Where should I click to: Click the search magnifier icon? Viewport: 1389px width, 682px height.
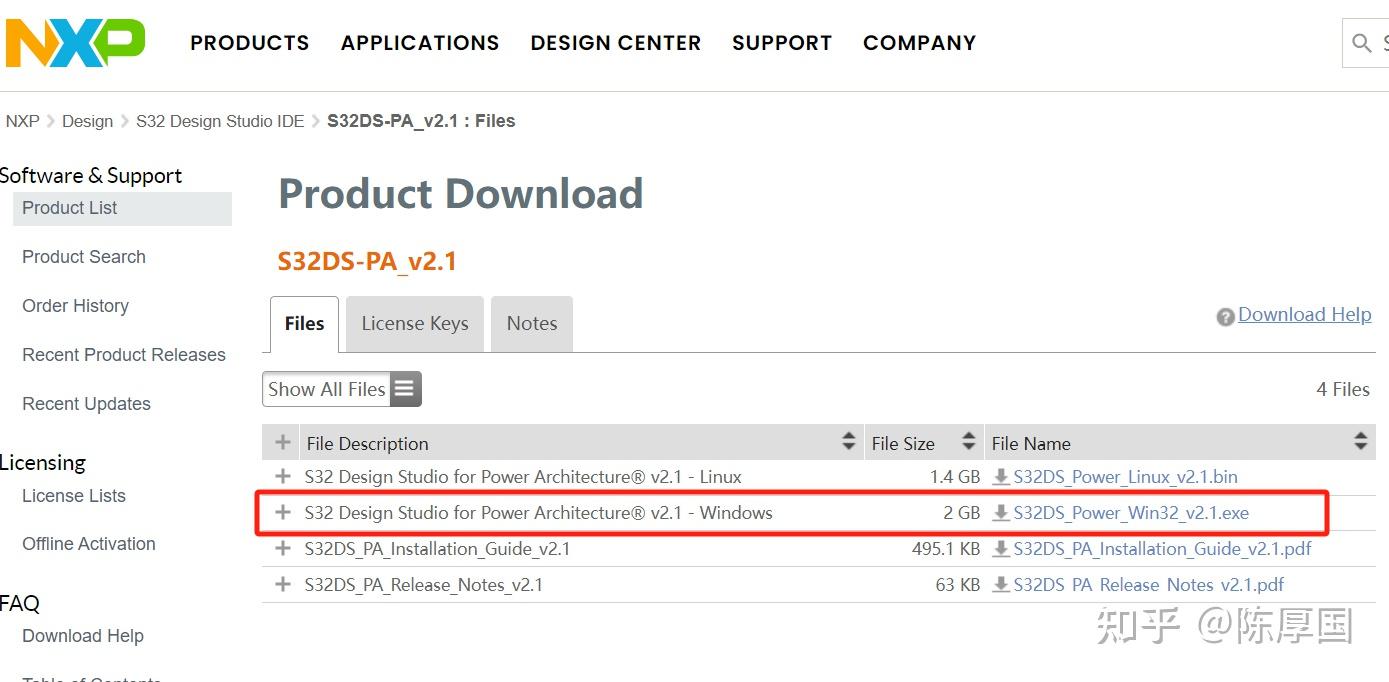click(1361, 43)
